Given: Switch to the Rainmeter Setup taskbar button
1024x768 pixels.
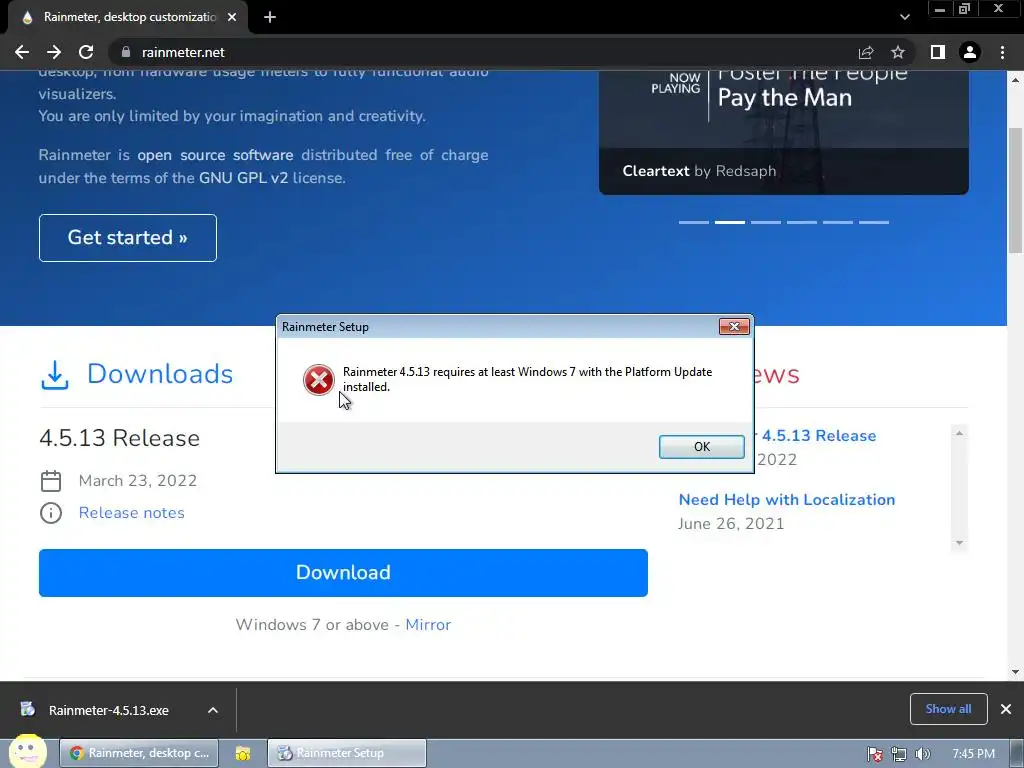Looking at the screenshot, I should pos(347,753).
